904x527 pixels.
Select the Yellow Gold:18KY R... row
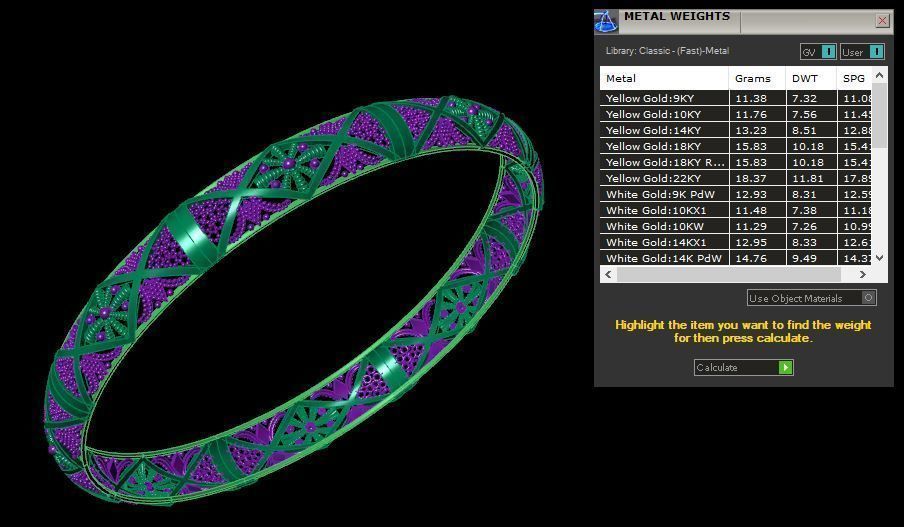736,163
